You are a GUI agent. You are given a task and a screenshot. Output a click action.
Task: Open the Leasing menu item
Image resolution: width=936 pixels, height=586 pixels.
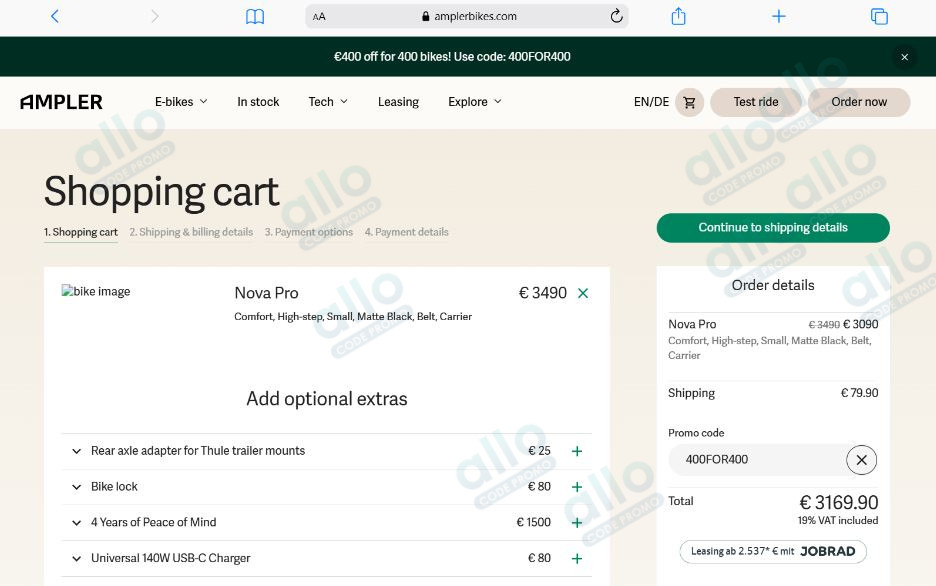[398, 102]
